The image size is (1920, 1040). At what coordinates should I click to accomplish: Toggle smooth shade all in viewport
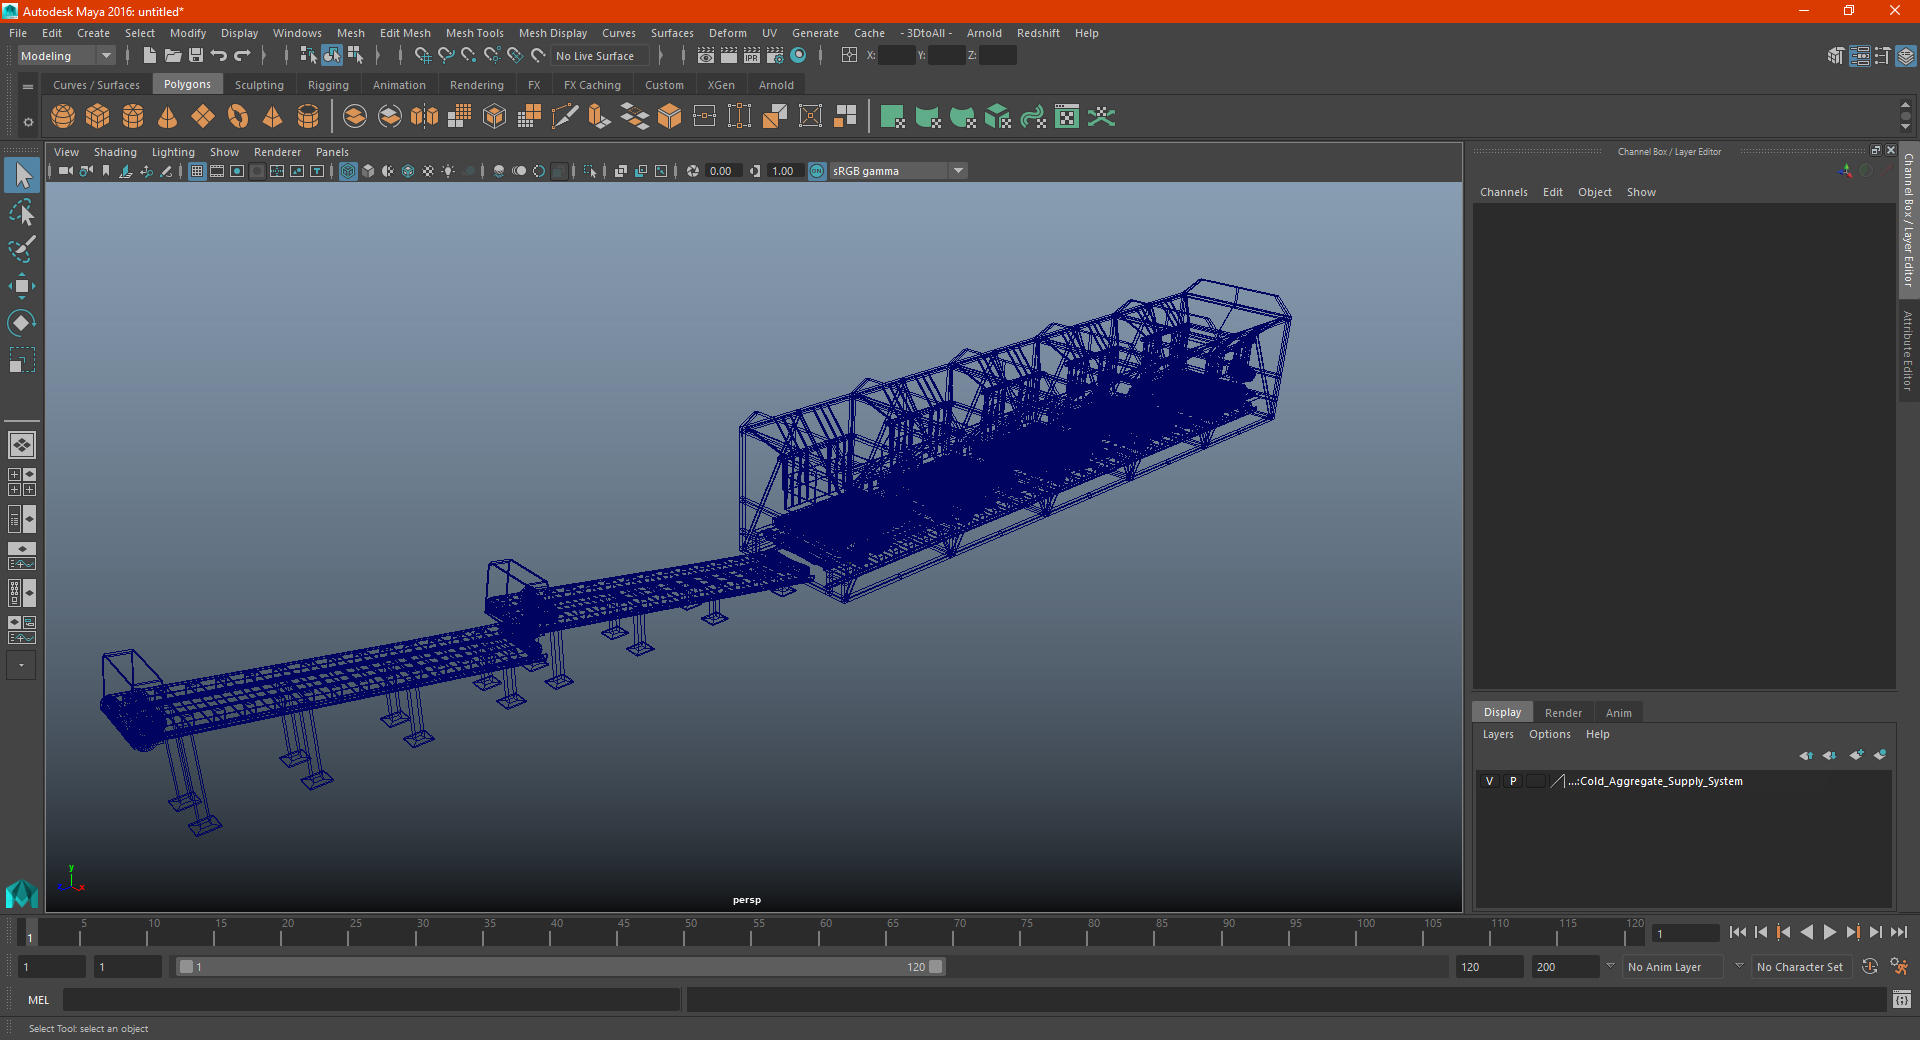[368, 171]
